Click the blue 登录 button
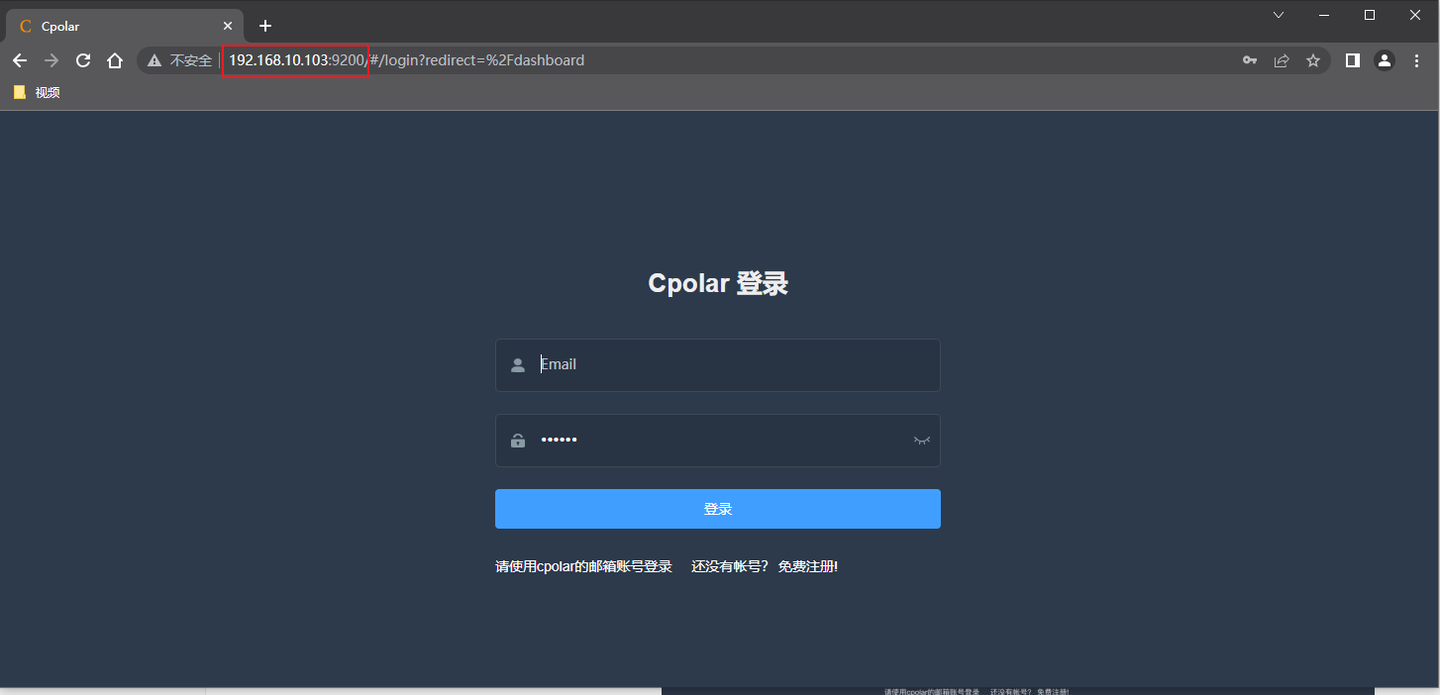Viewport: 1440px width, 695px height. point(718,509)
